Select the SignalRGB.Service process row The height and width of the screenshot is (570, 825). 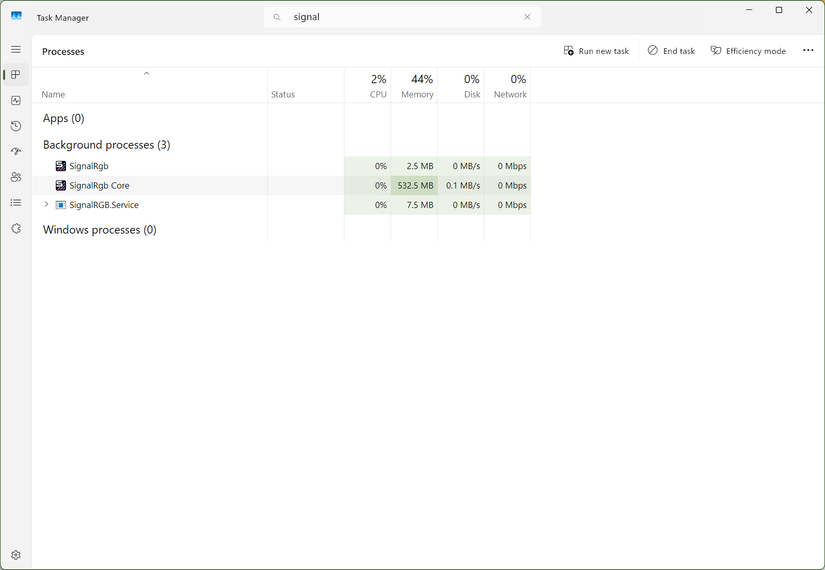[281, 205]
